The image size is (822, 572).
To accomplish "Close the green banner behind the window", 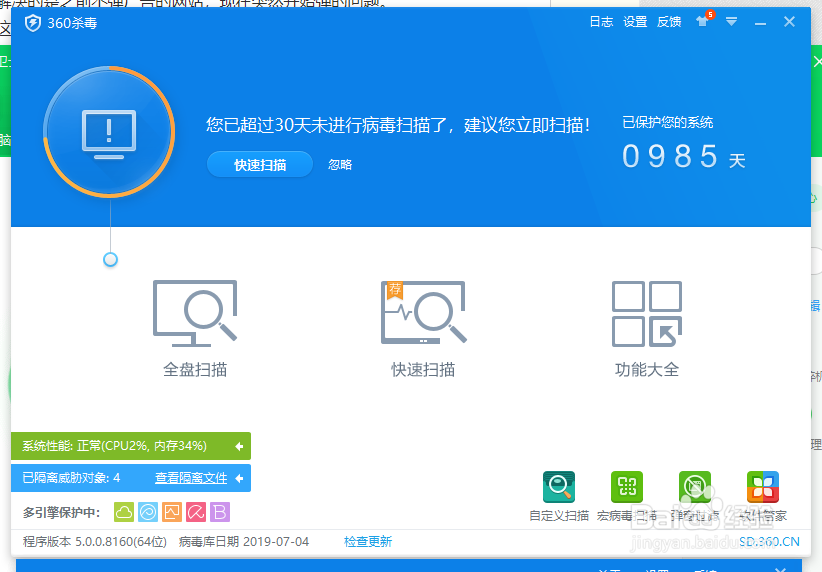I will point(817,62).
